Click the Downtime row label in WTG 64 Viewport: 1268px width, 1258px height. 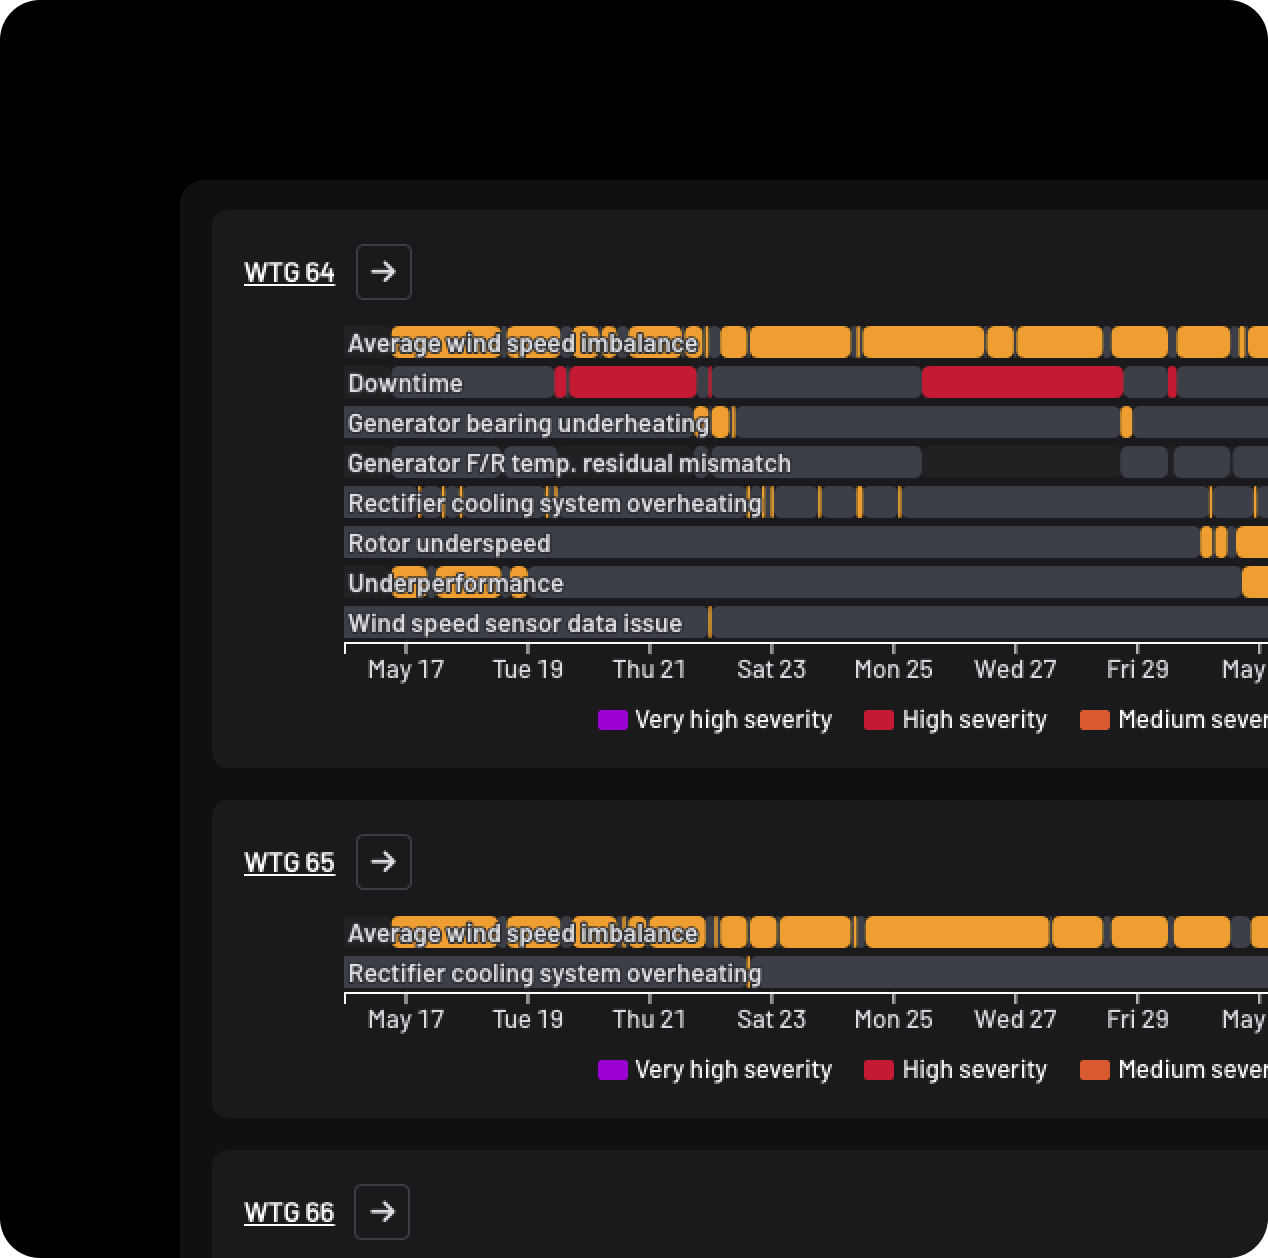[405, 383]
